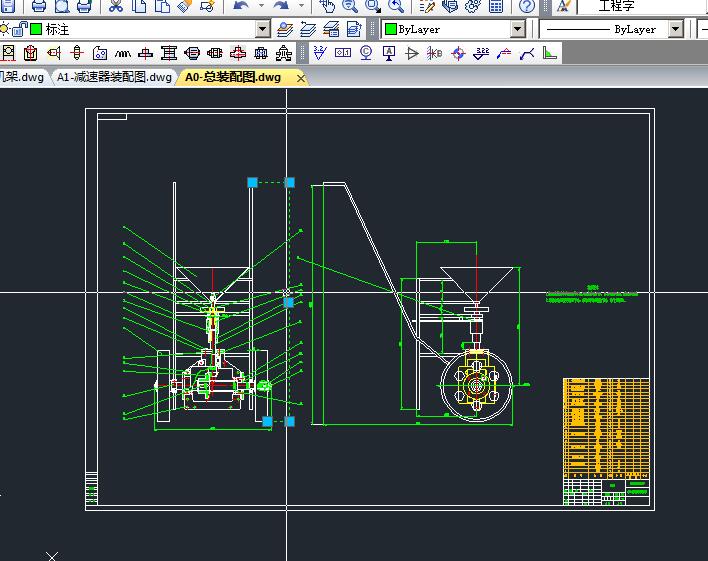Image resolution: width=708 pixels, height=561 pixels.
Task: Expand the Redo history dropdown arrow
Action: [301, 5]
